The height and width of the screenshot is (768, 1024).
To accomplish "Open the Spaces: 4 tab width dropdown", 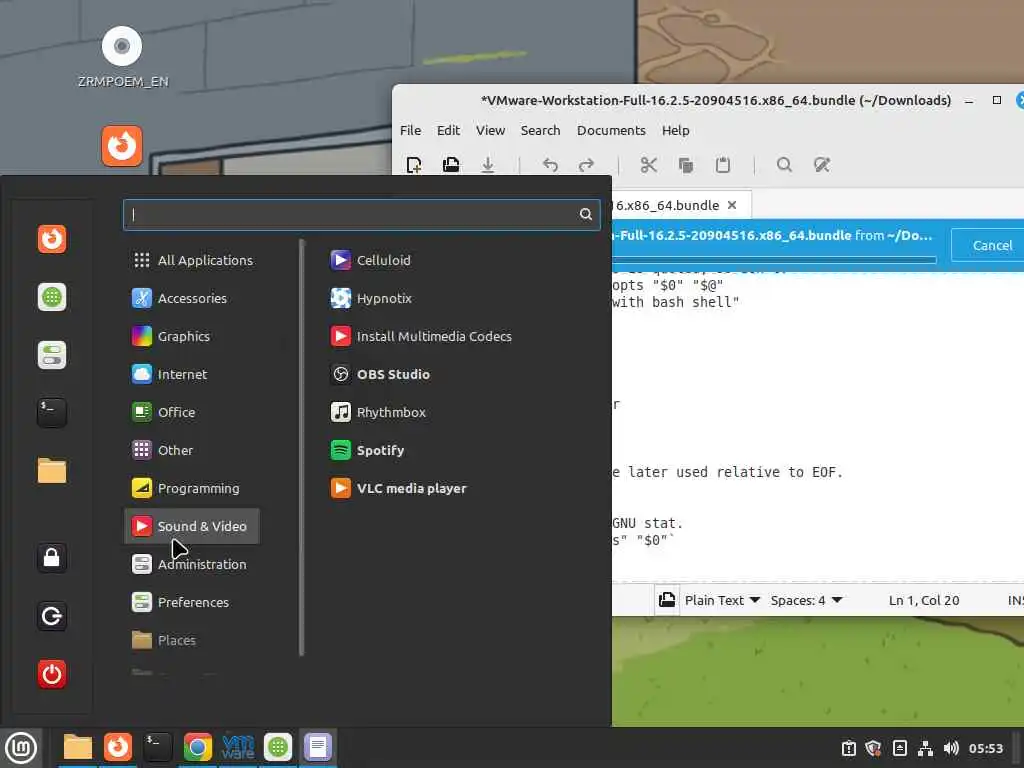I will 806,600.
